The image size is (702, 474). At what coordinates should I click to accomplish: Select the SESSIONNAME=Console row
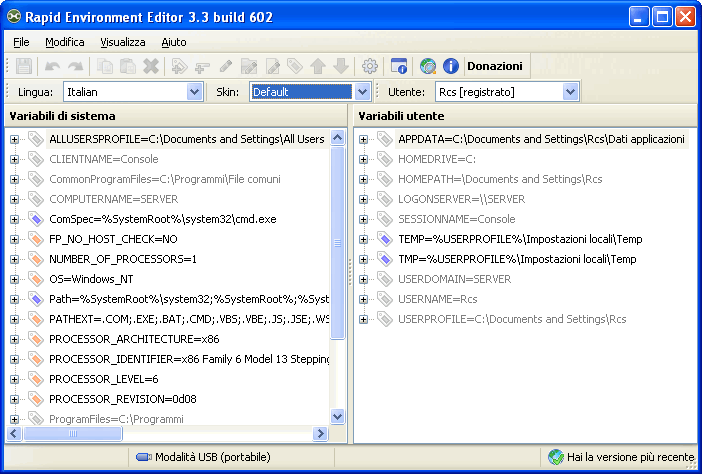(456, 219)
